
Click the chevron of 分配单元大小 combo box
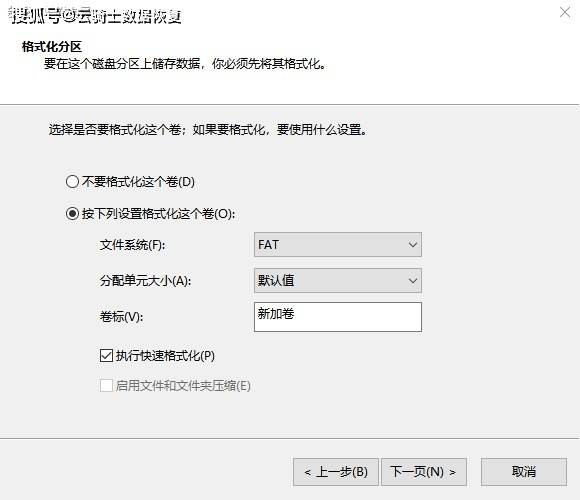coord(413,280)
